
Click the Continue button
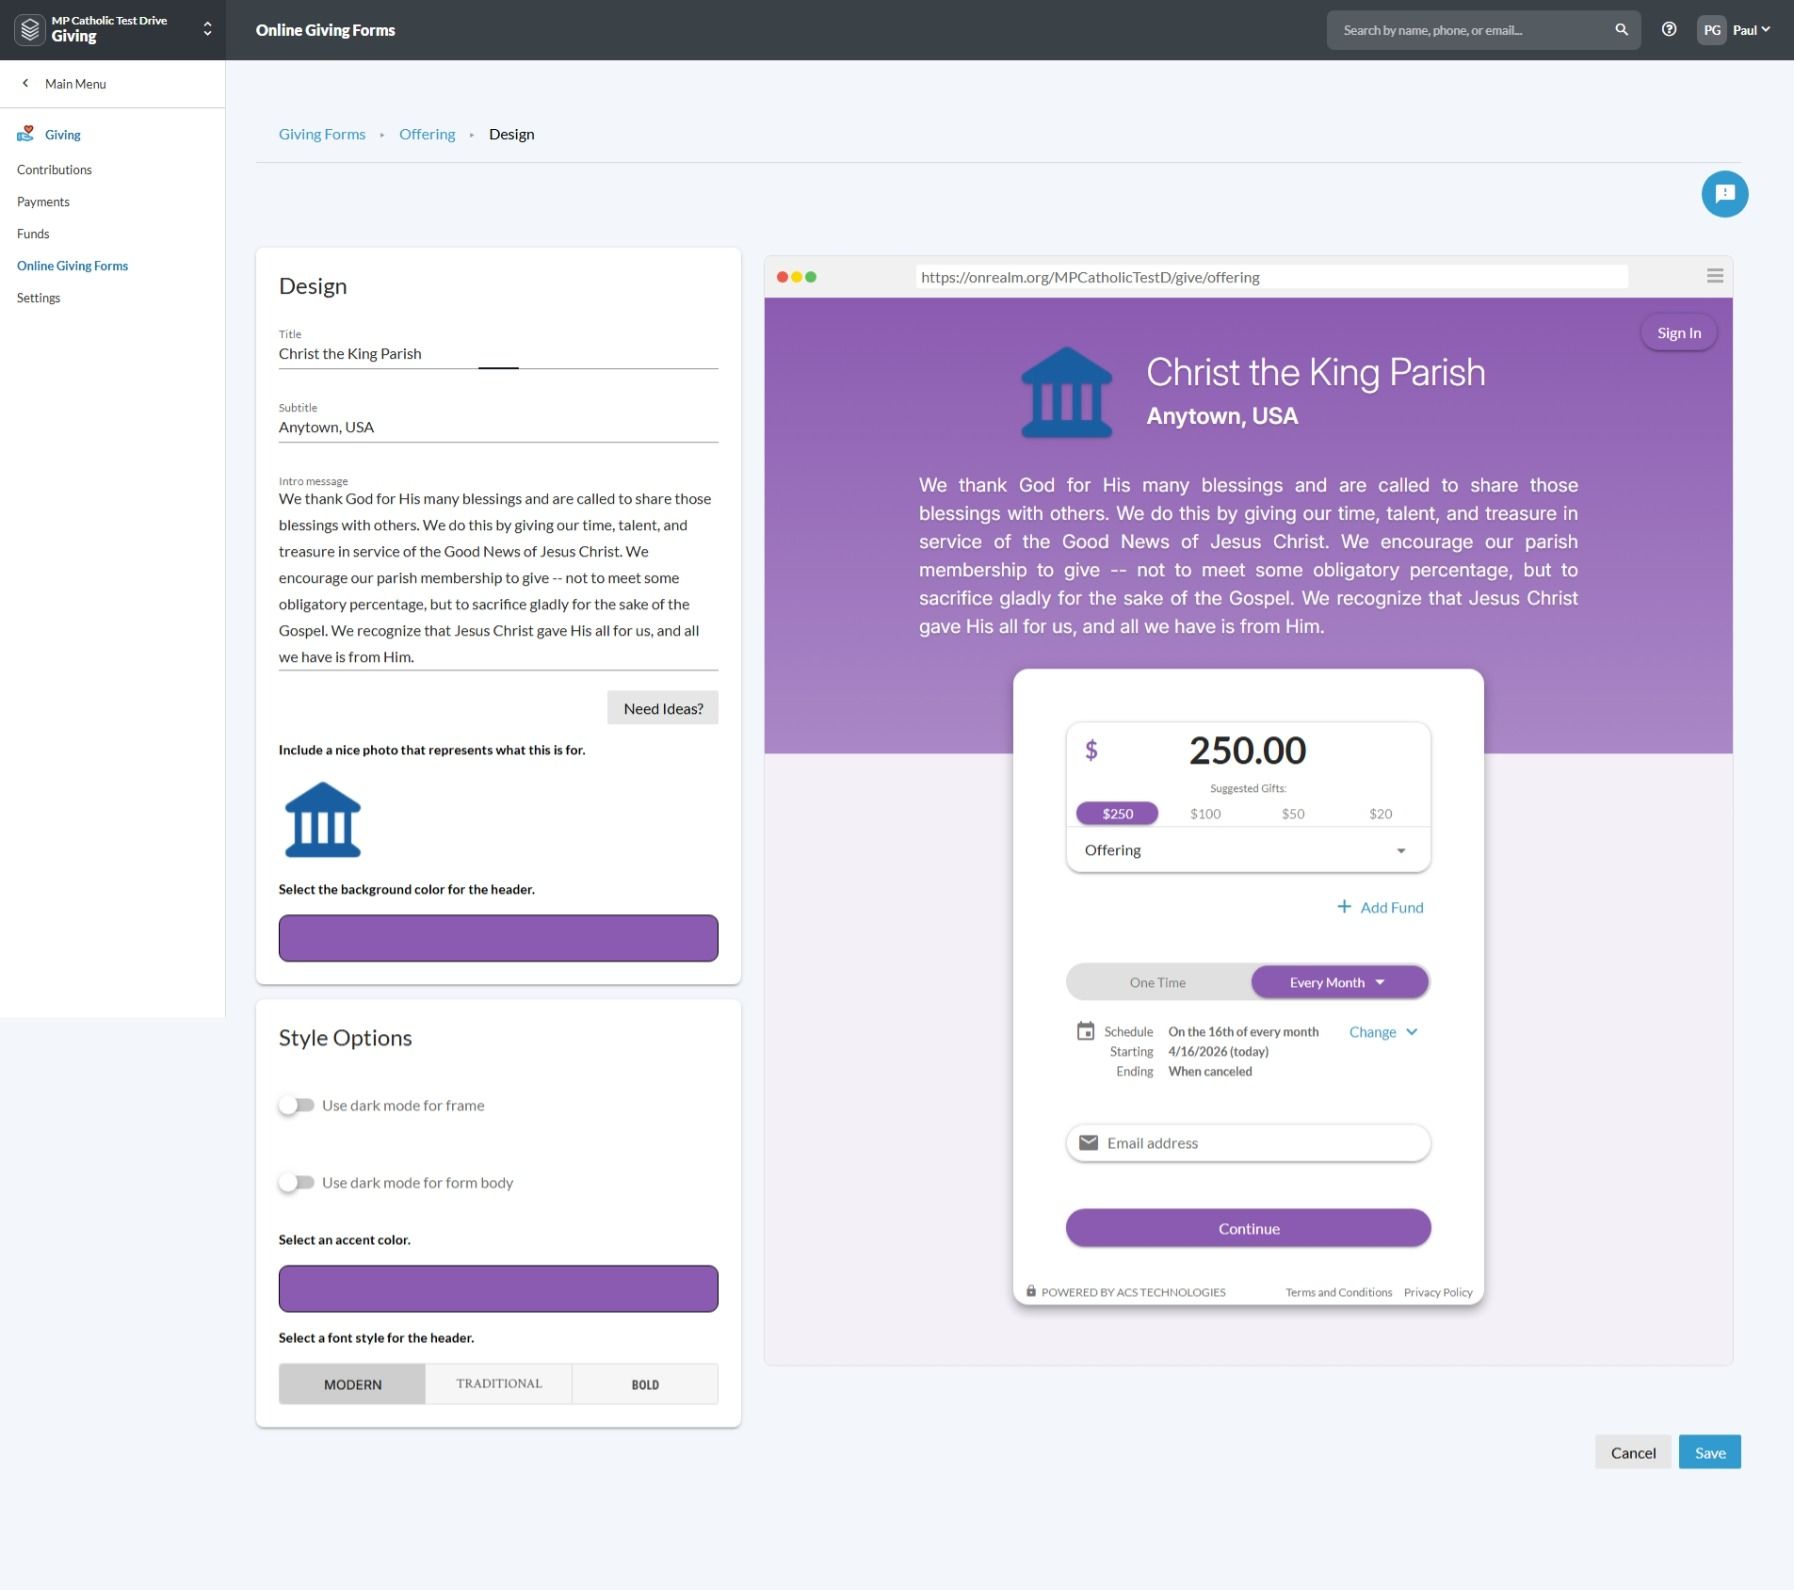coord(1248,1228)
